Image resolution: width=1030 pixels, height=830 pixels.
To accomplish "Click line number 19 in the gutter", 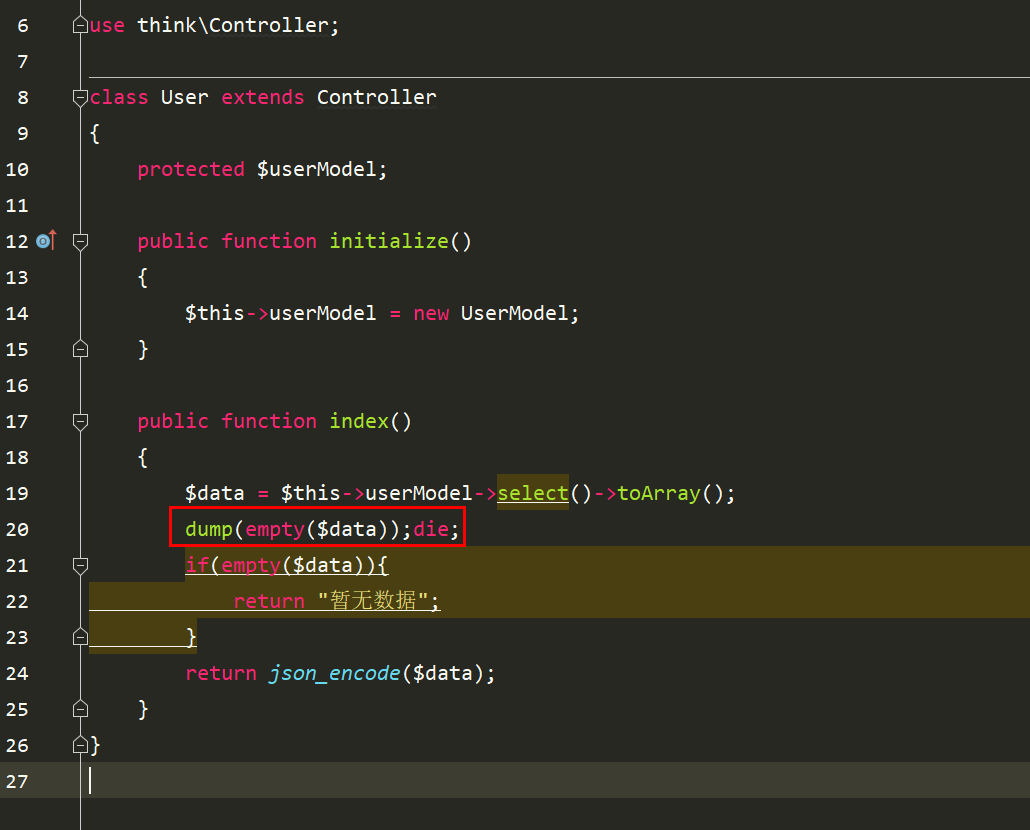I will point(17,493).
